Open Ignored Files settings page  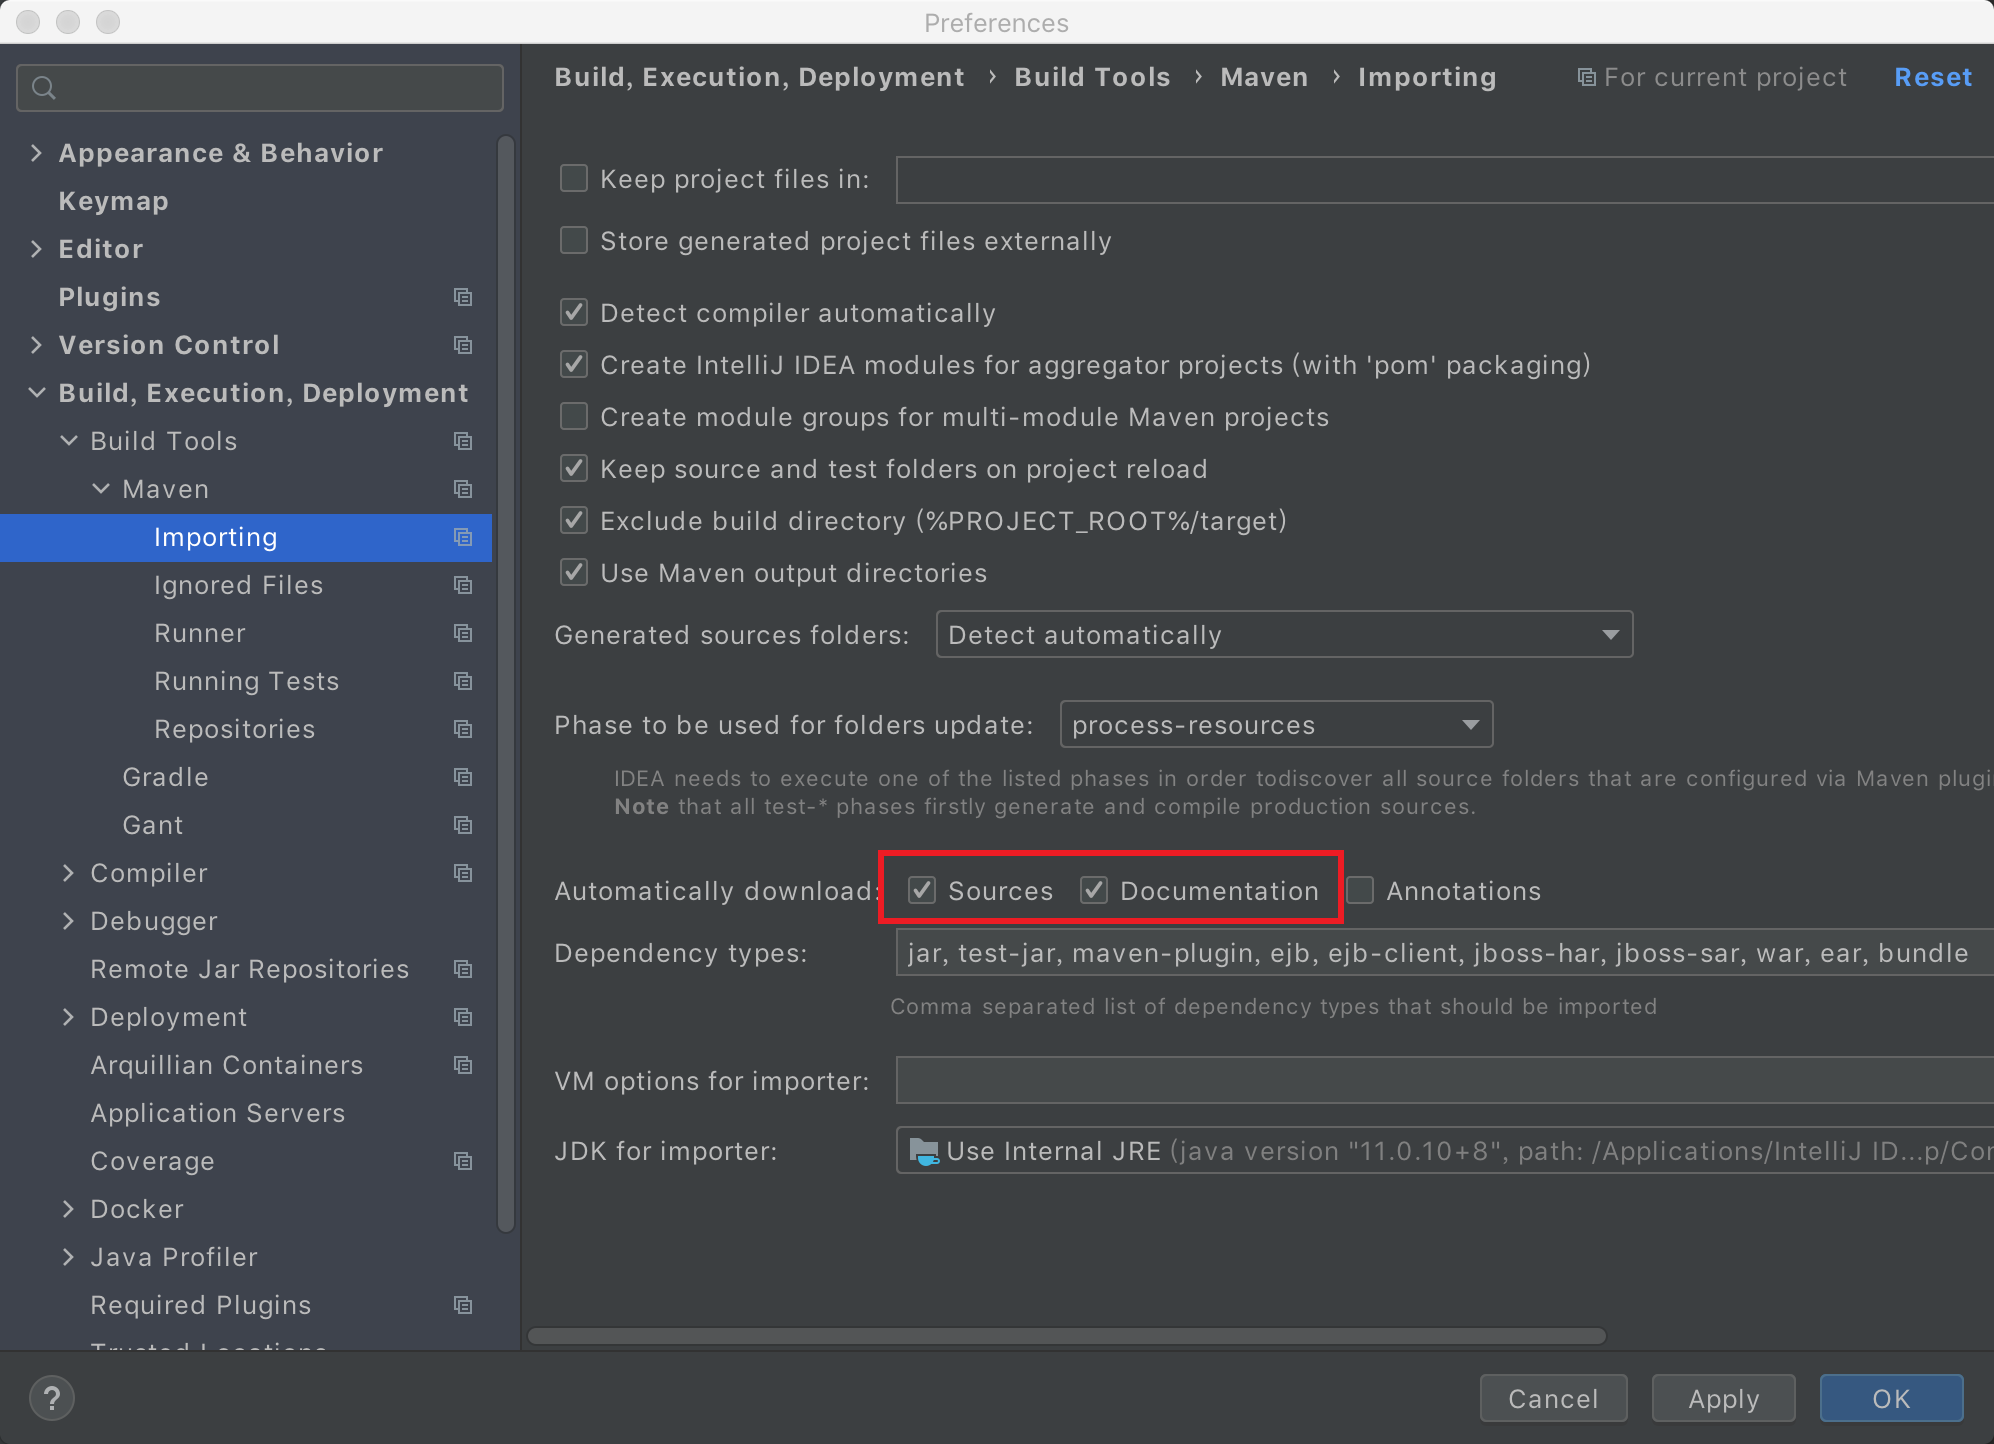238,585
